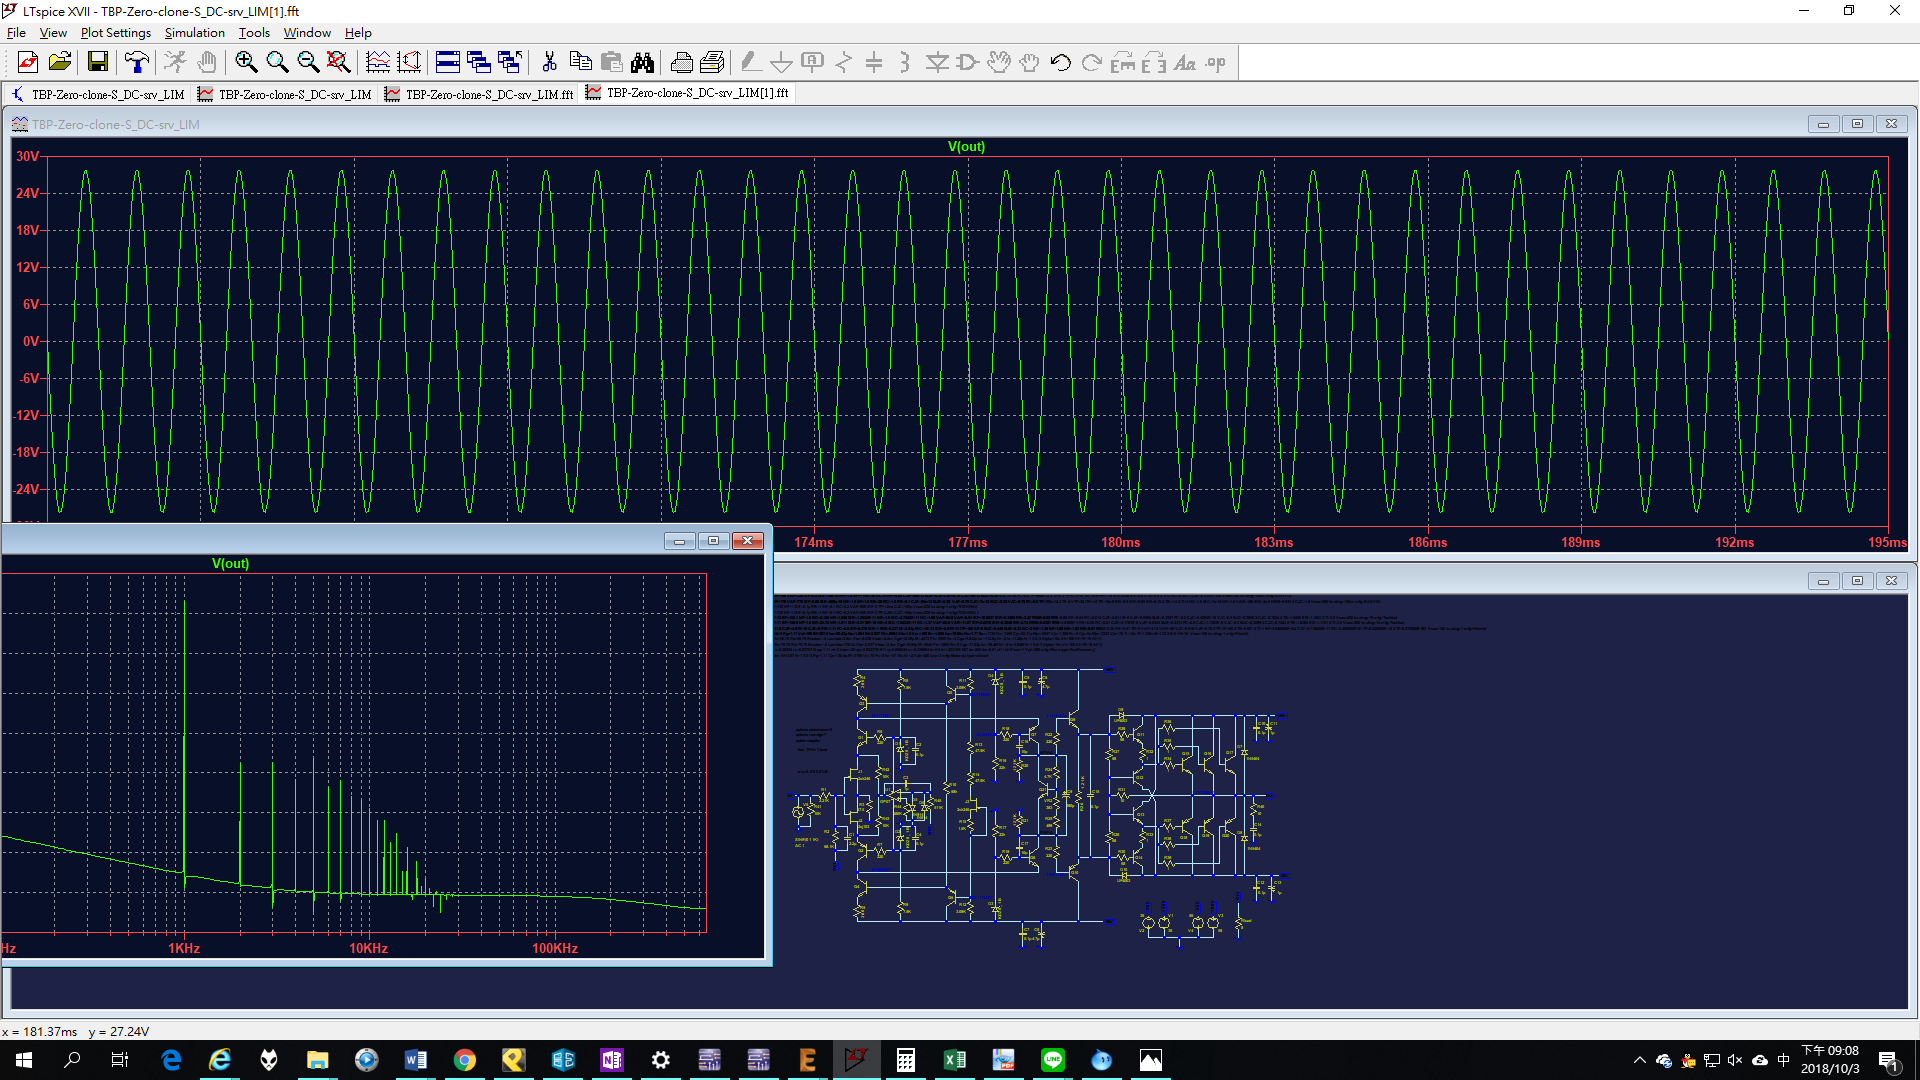Open Excel from the taskbar
1920x1080 pixels.
pyautogui.click(x=954, y=1060)
